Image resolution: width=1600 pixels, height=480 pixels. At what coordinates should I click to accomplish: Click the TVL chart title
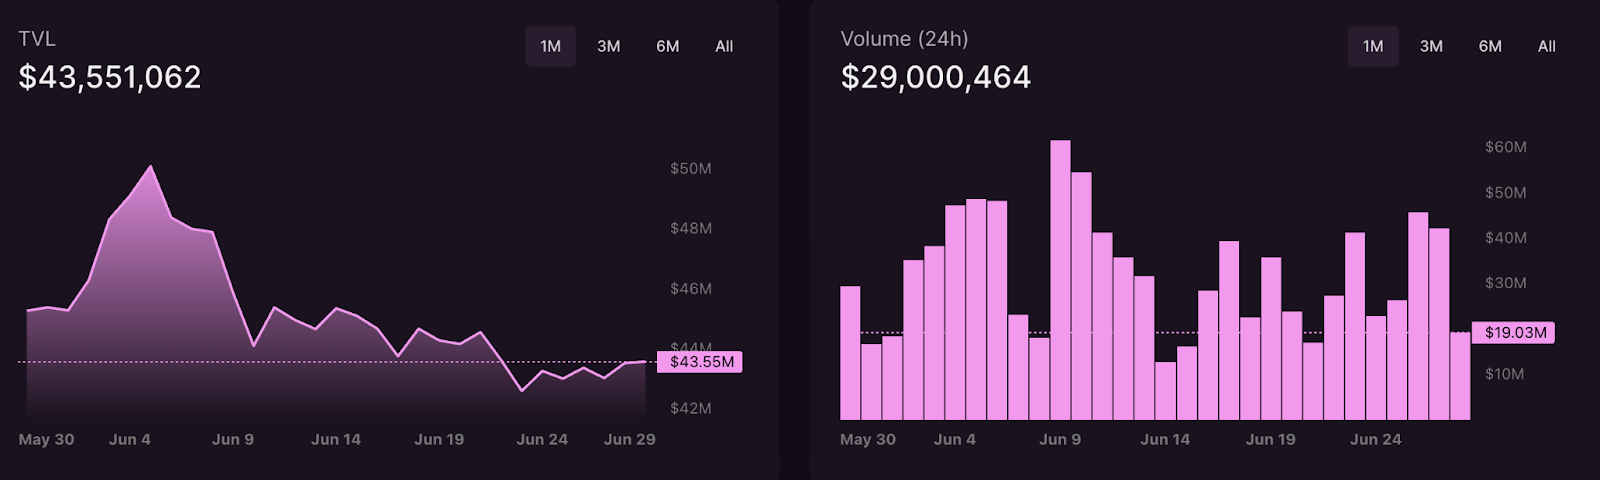tap(37, 39)
